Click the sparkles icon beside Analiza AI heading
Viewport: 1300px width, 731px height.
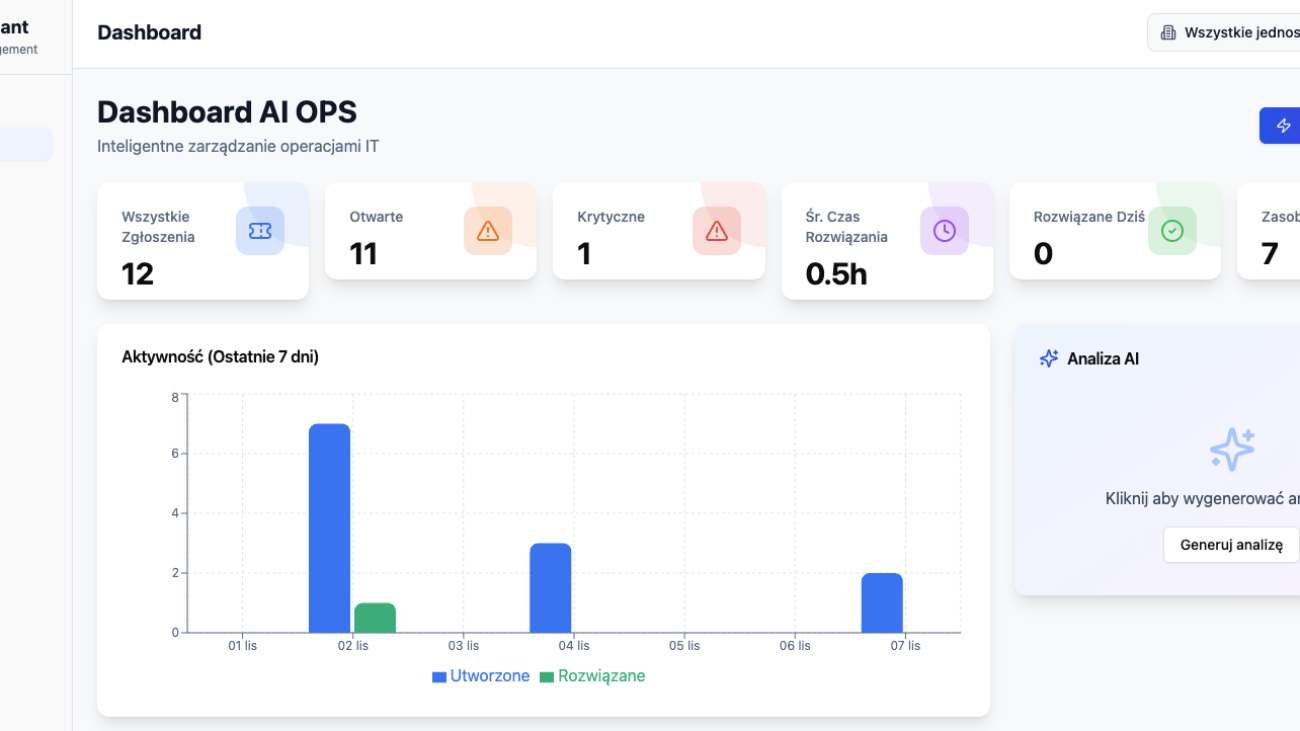[x=1048, y=358]
